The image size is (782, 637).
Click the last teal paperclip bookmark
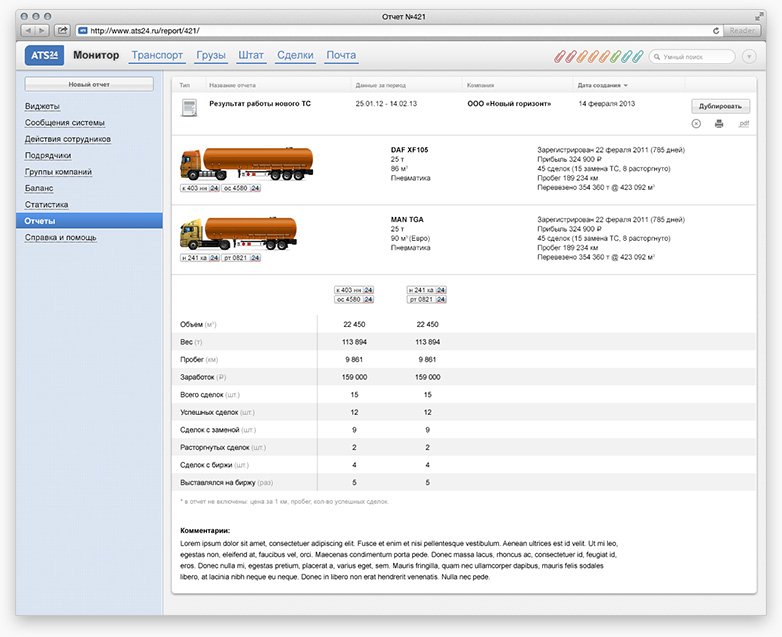[638, 56]
